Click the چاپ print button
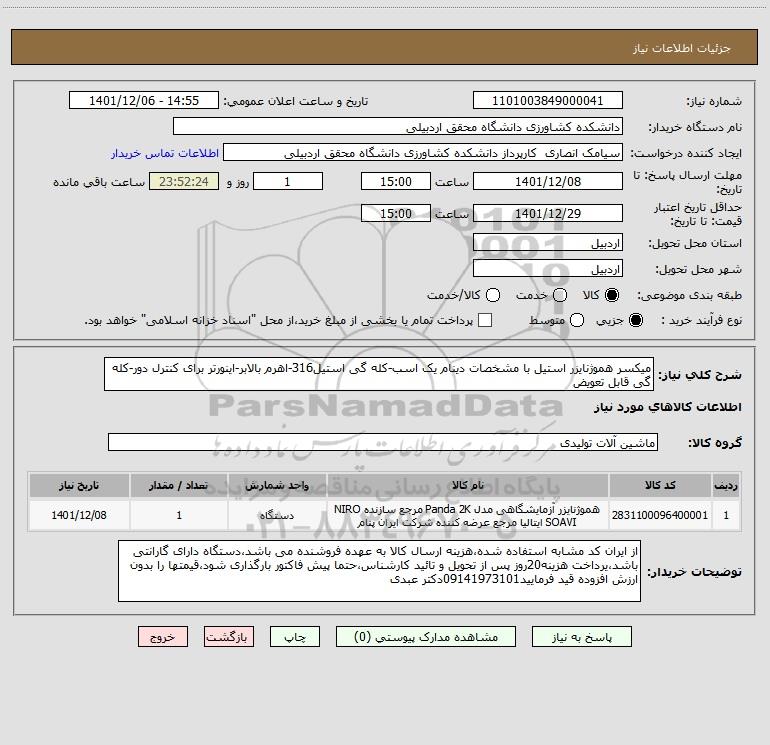 click(295, 637)
